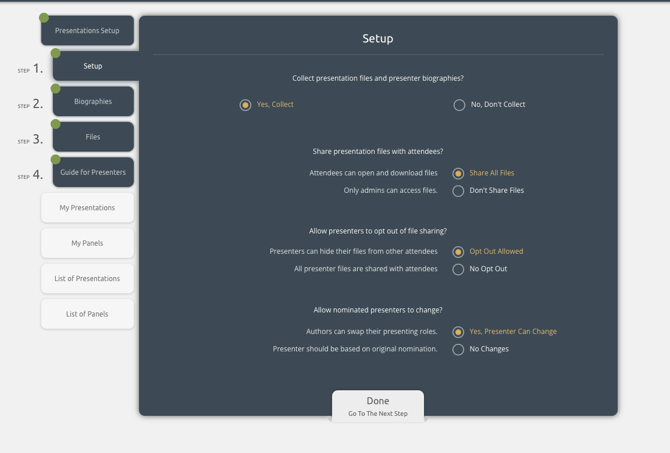Click Done to go to next step
Screen dimensions: 670x453
[x=378, y=406]
